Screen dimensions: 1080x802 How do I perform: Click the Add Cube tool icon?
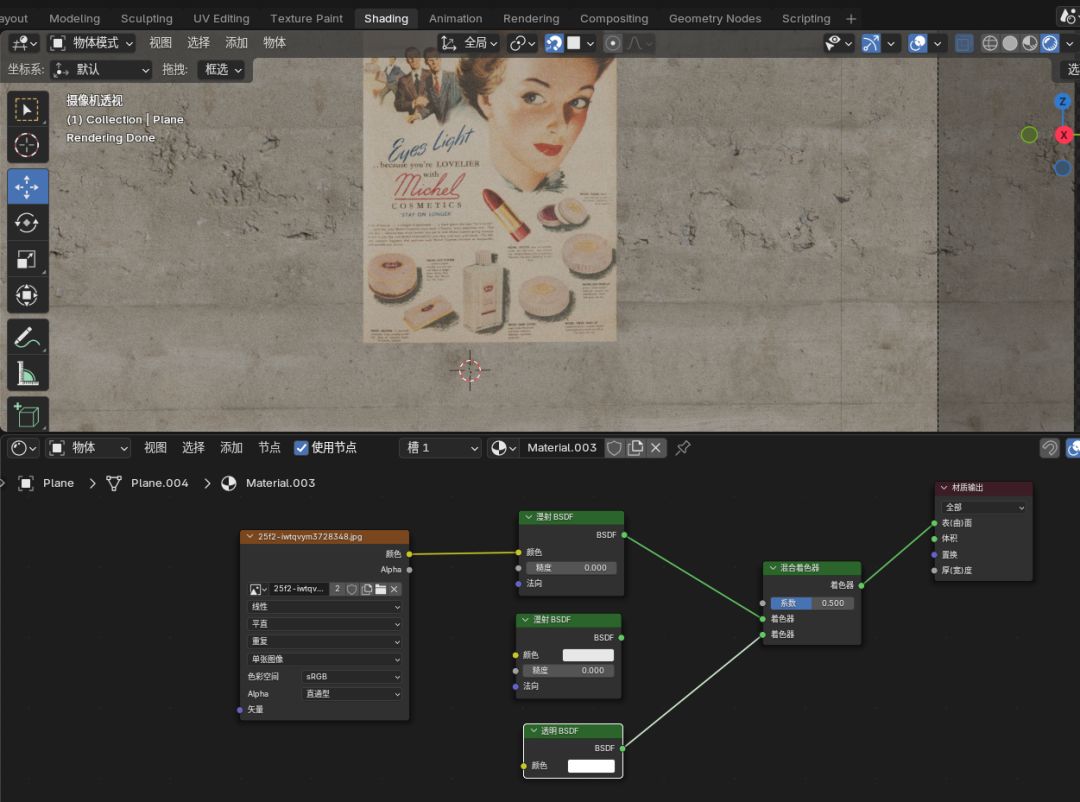click(27, 415)
